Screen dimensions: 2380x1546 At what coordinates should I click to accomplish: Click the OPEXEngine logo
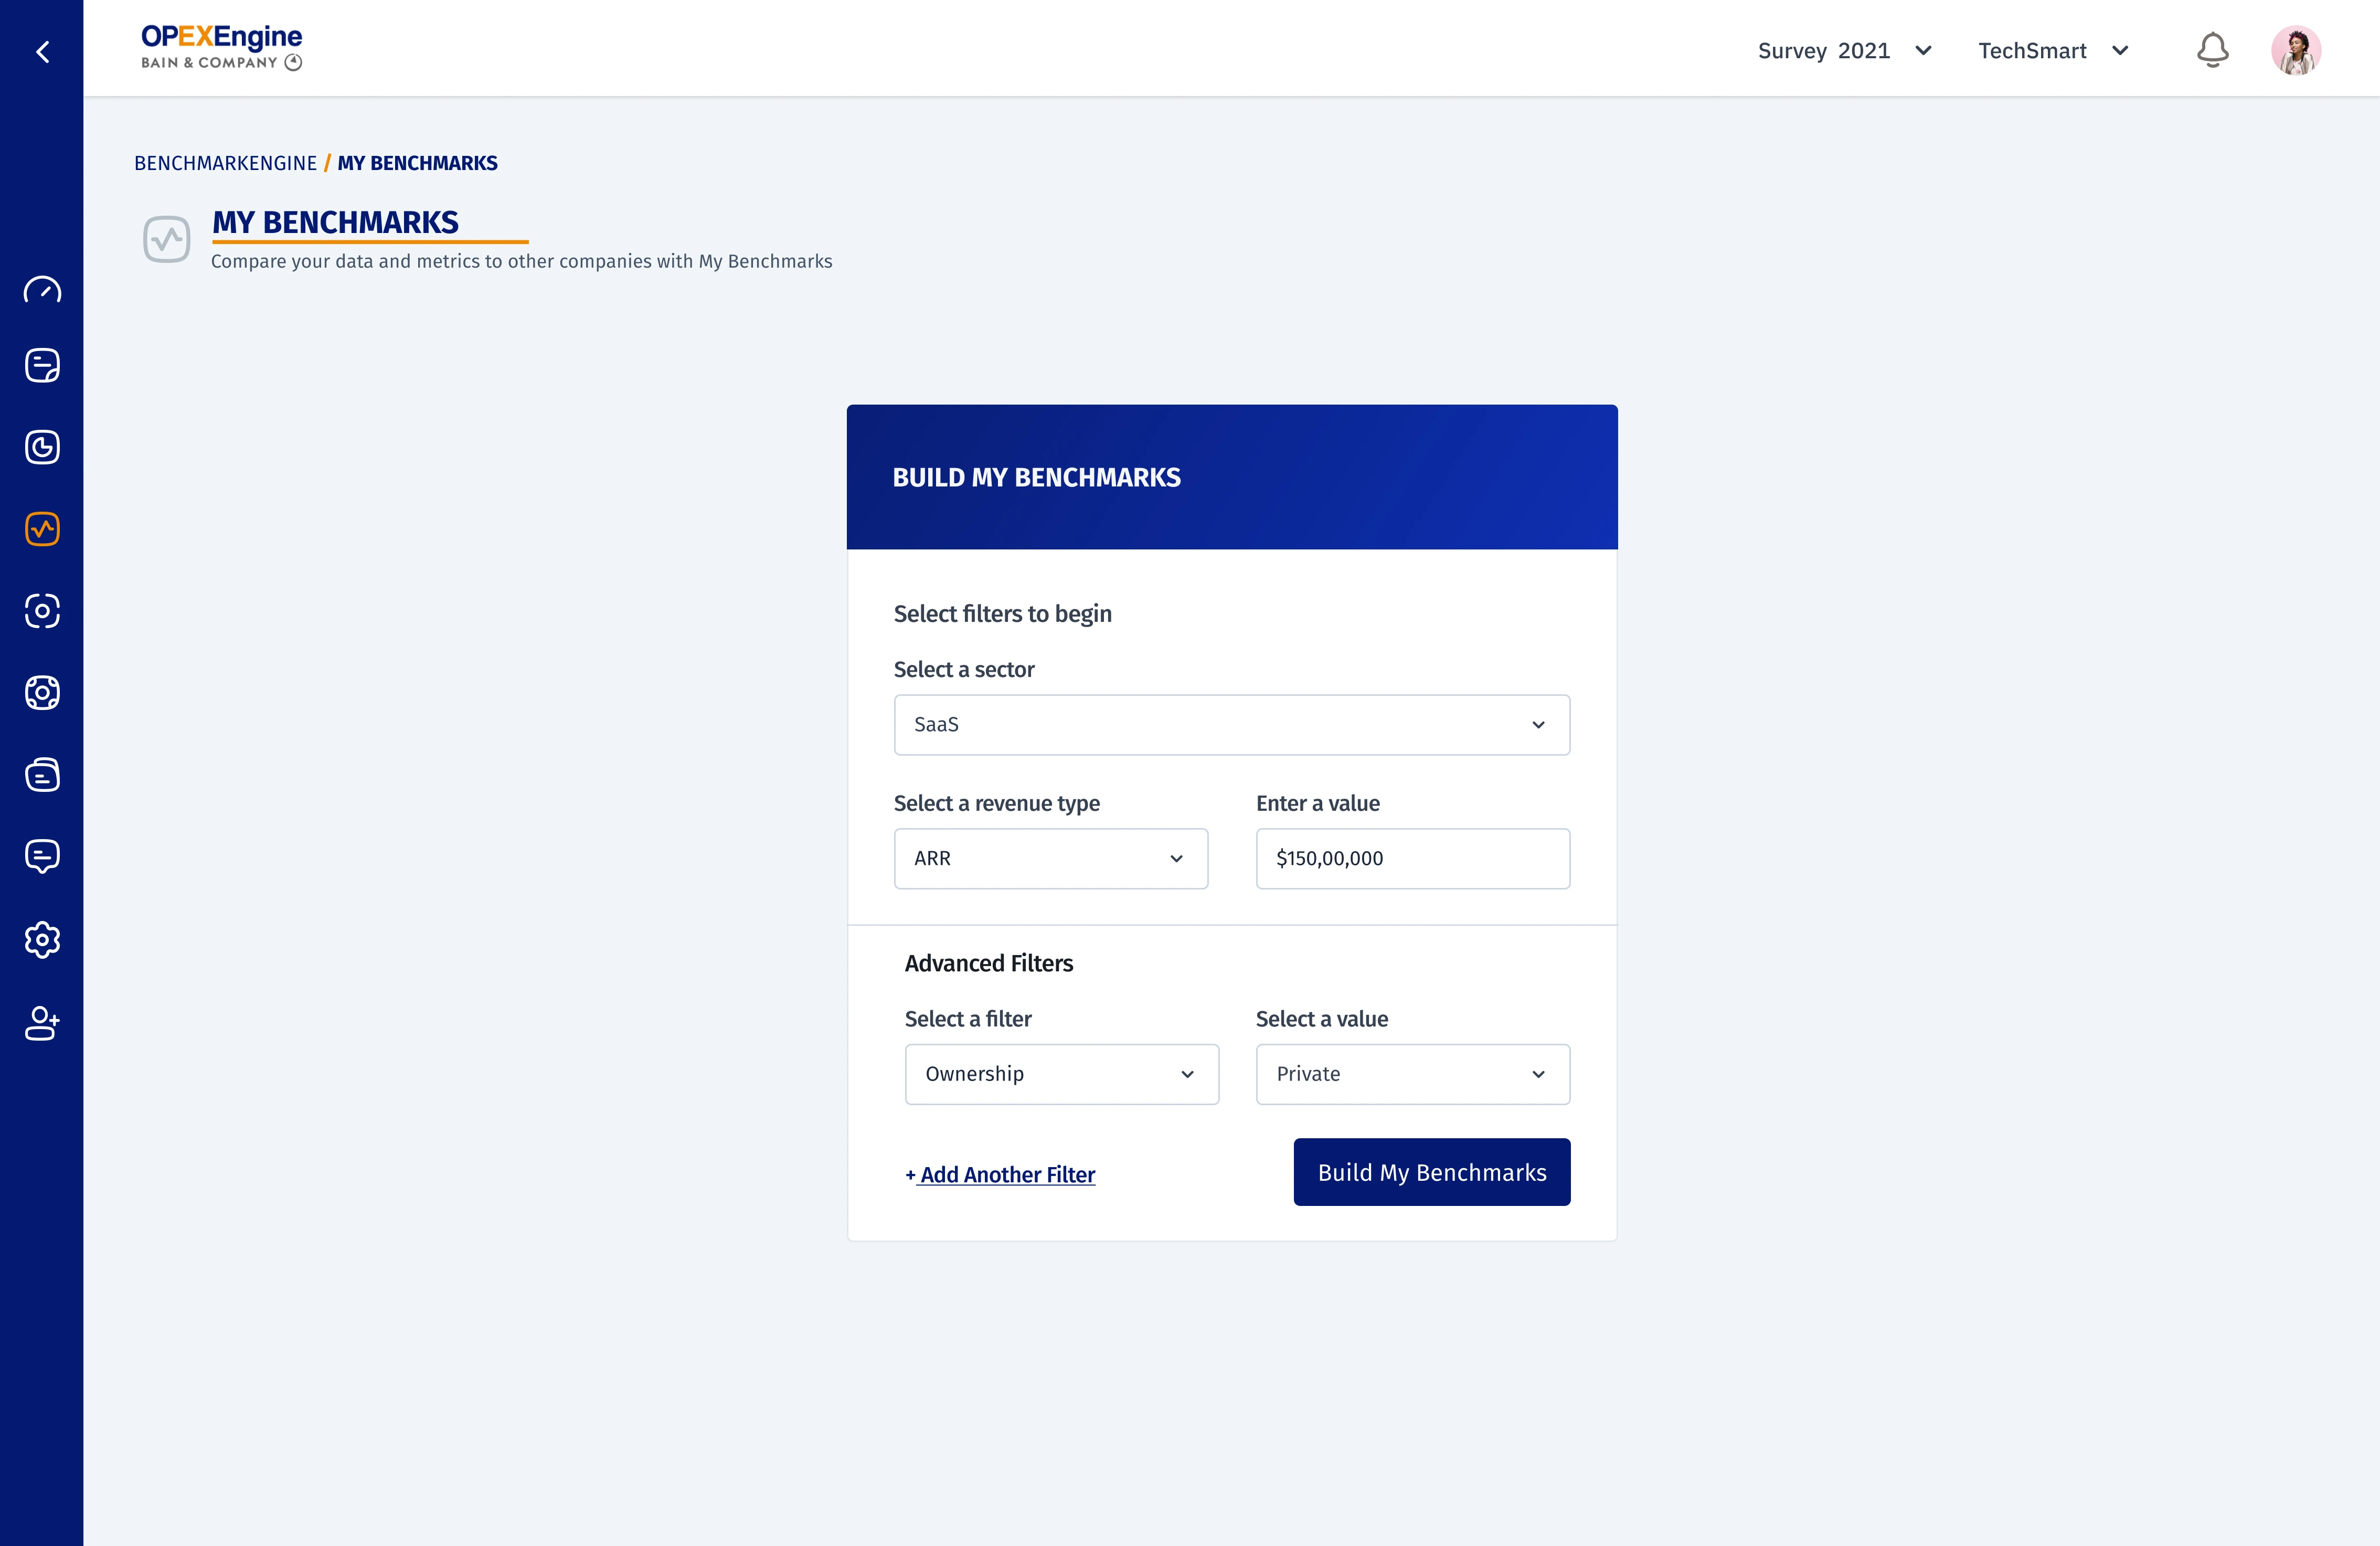[x=221, y=47]
